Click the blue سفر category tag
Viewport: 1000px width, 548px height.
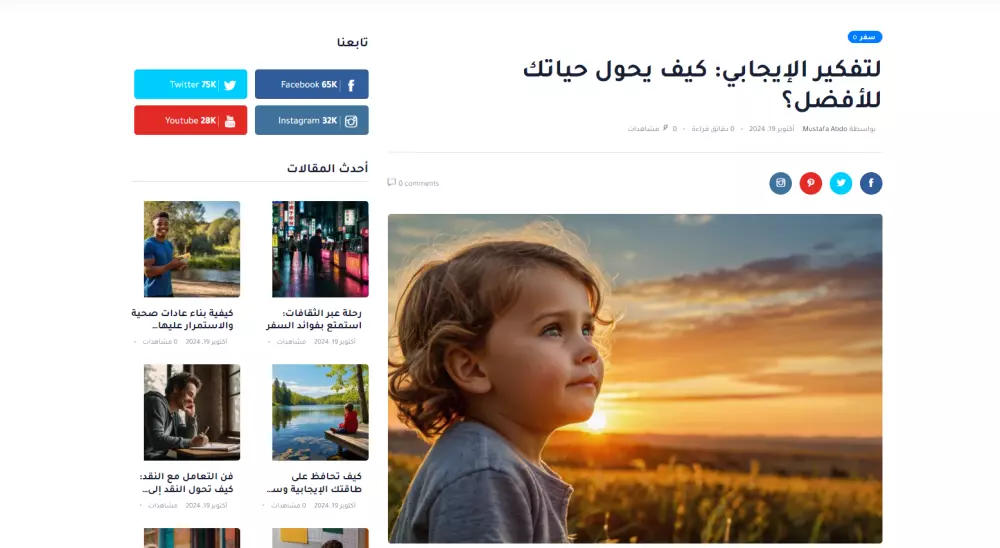tap(865, 37)
